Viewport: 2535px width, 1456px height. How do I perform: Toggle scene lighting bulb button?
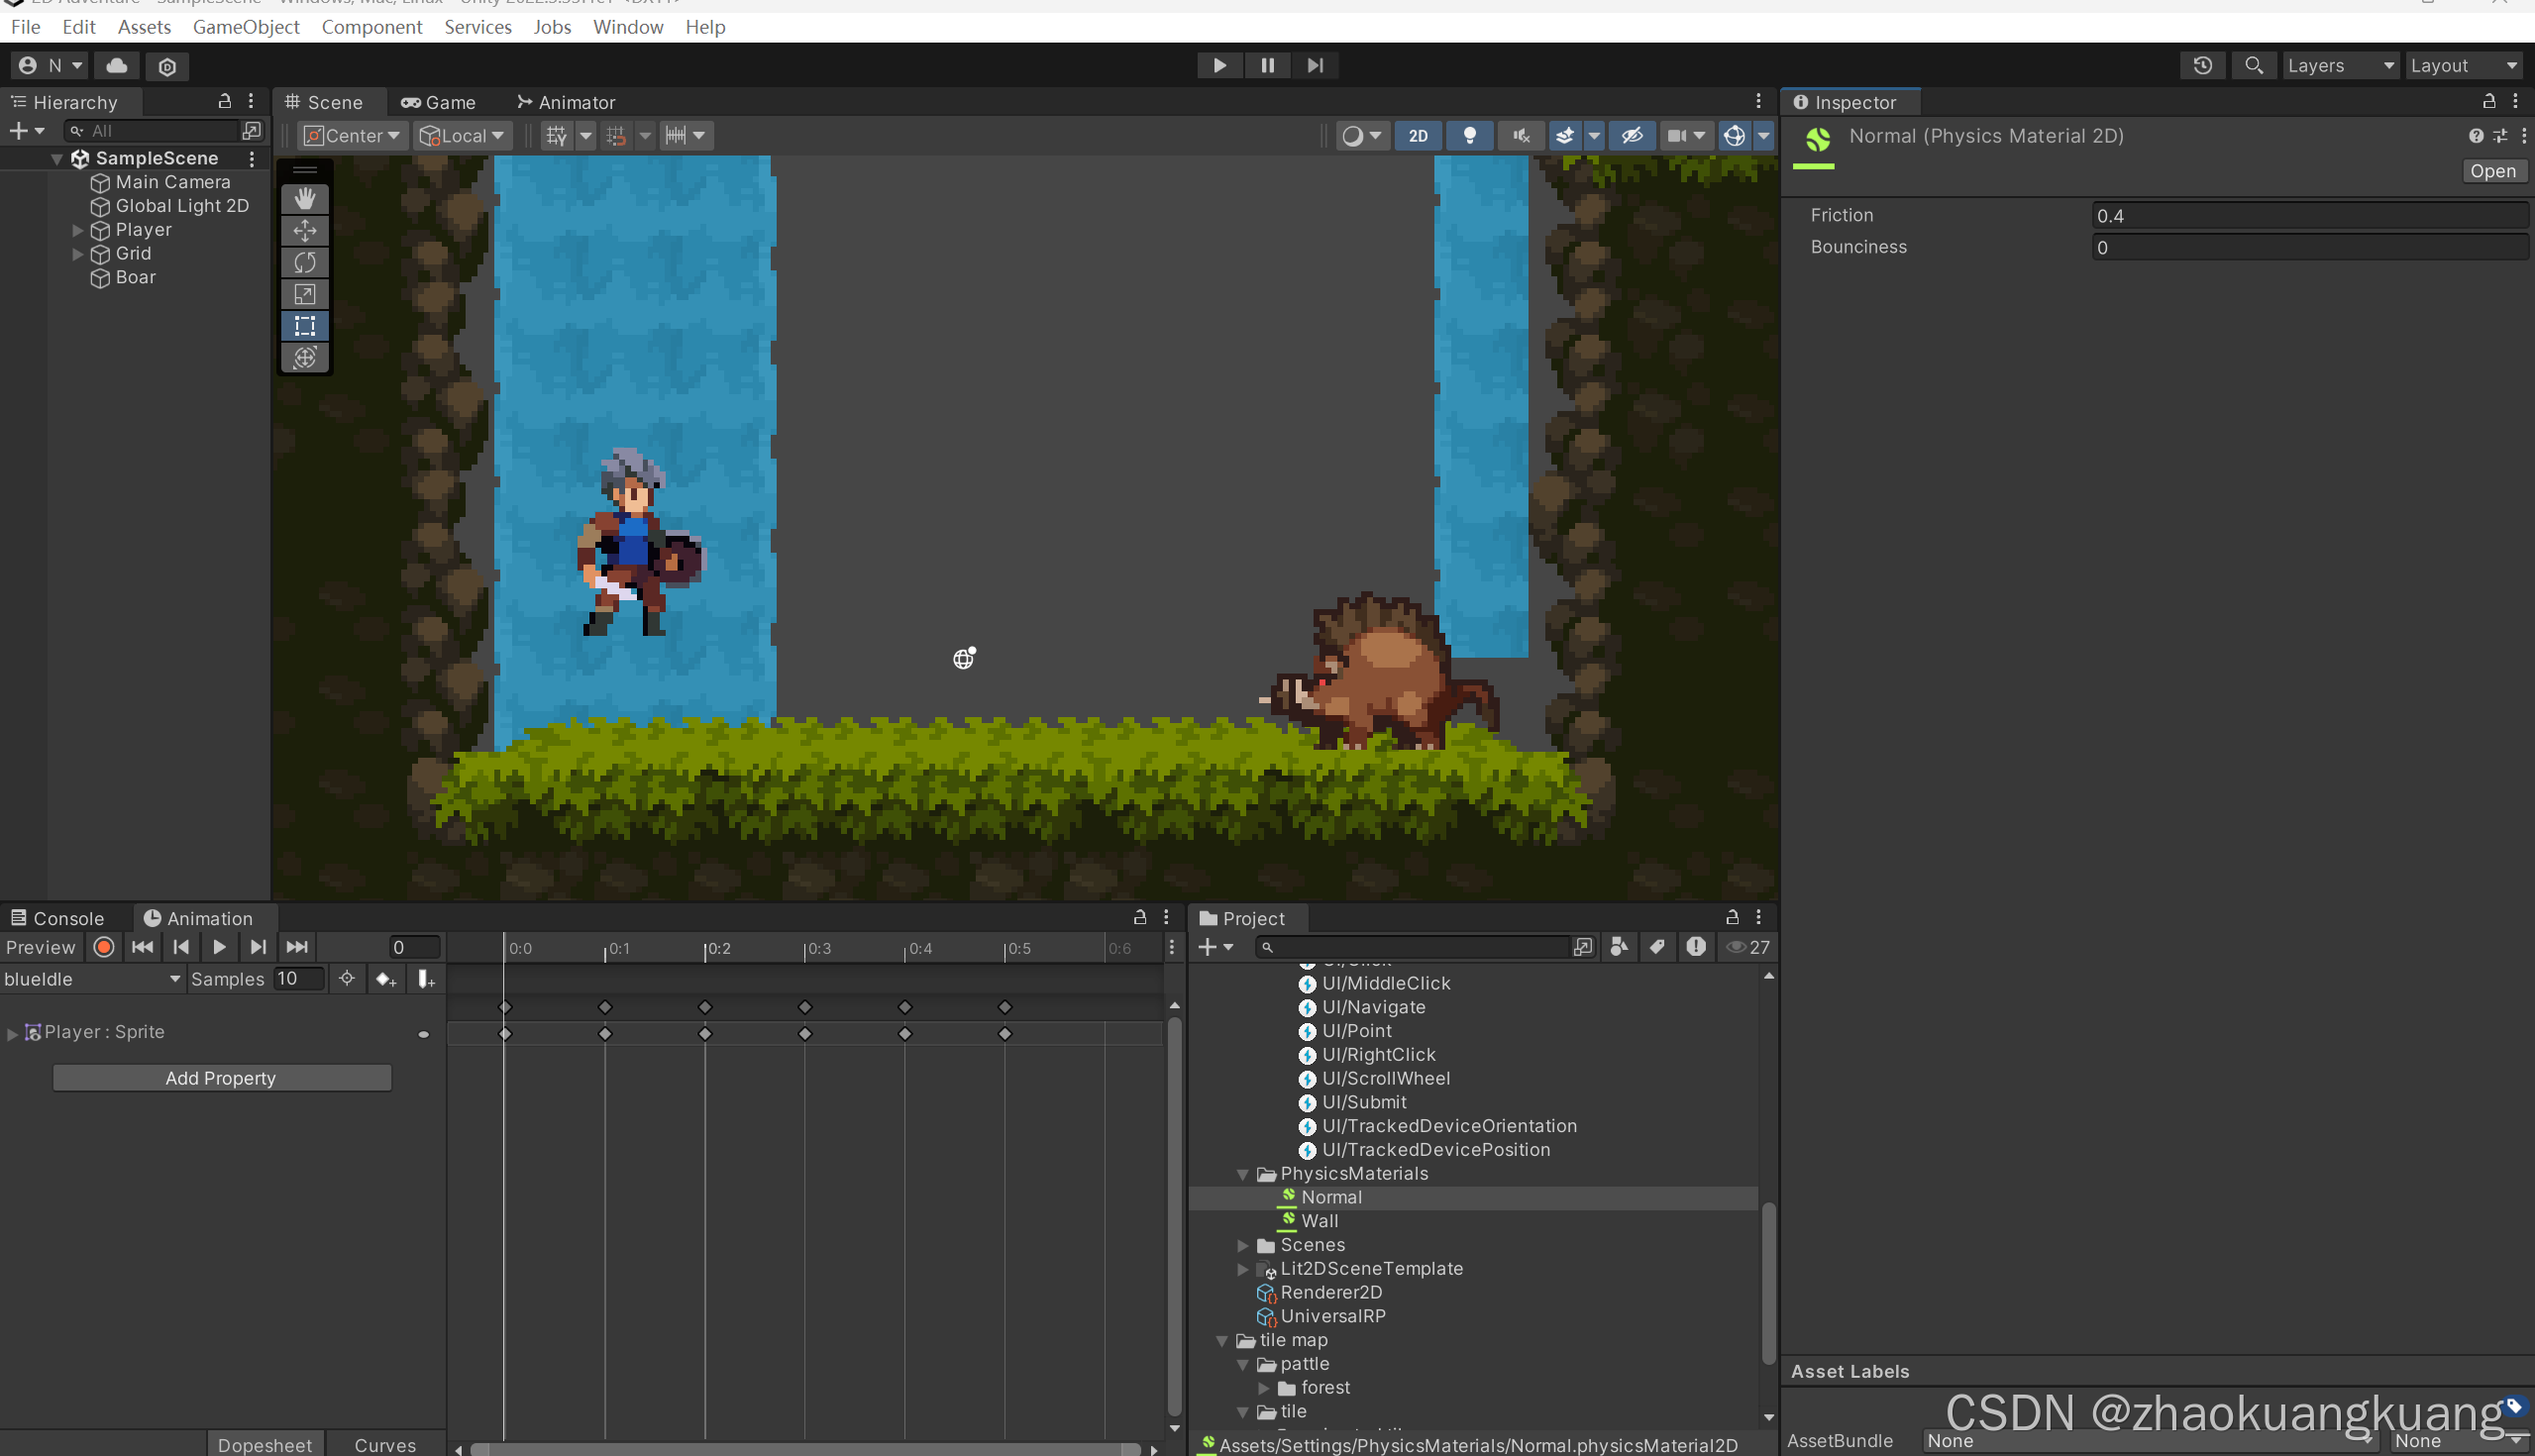[1469, 136]
